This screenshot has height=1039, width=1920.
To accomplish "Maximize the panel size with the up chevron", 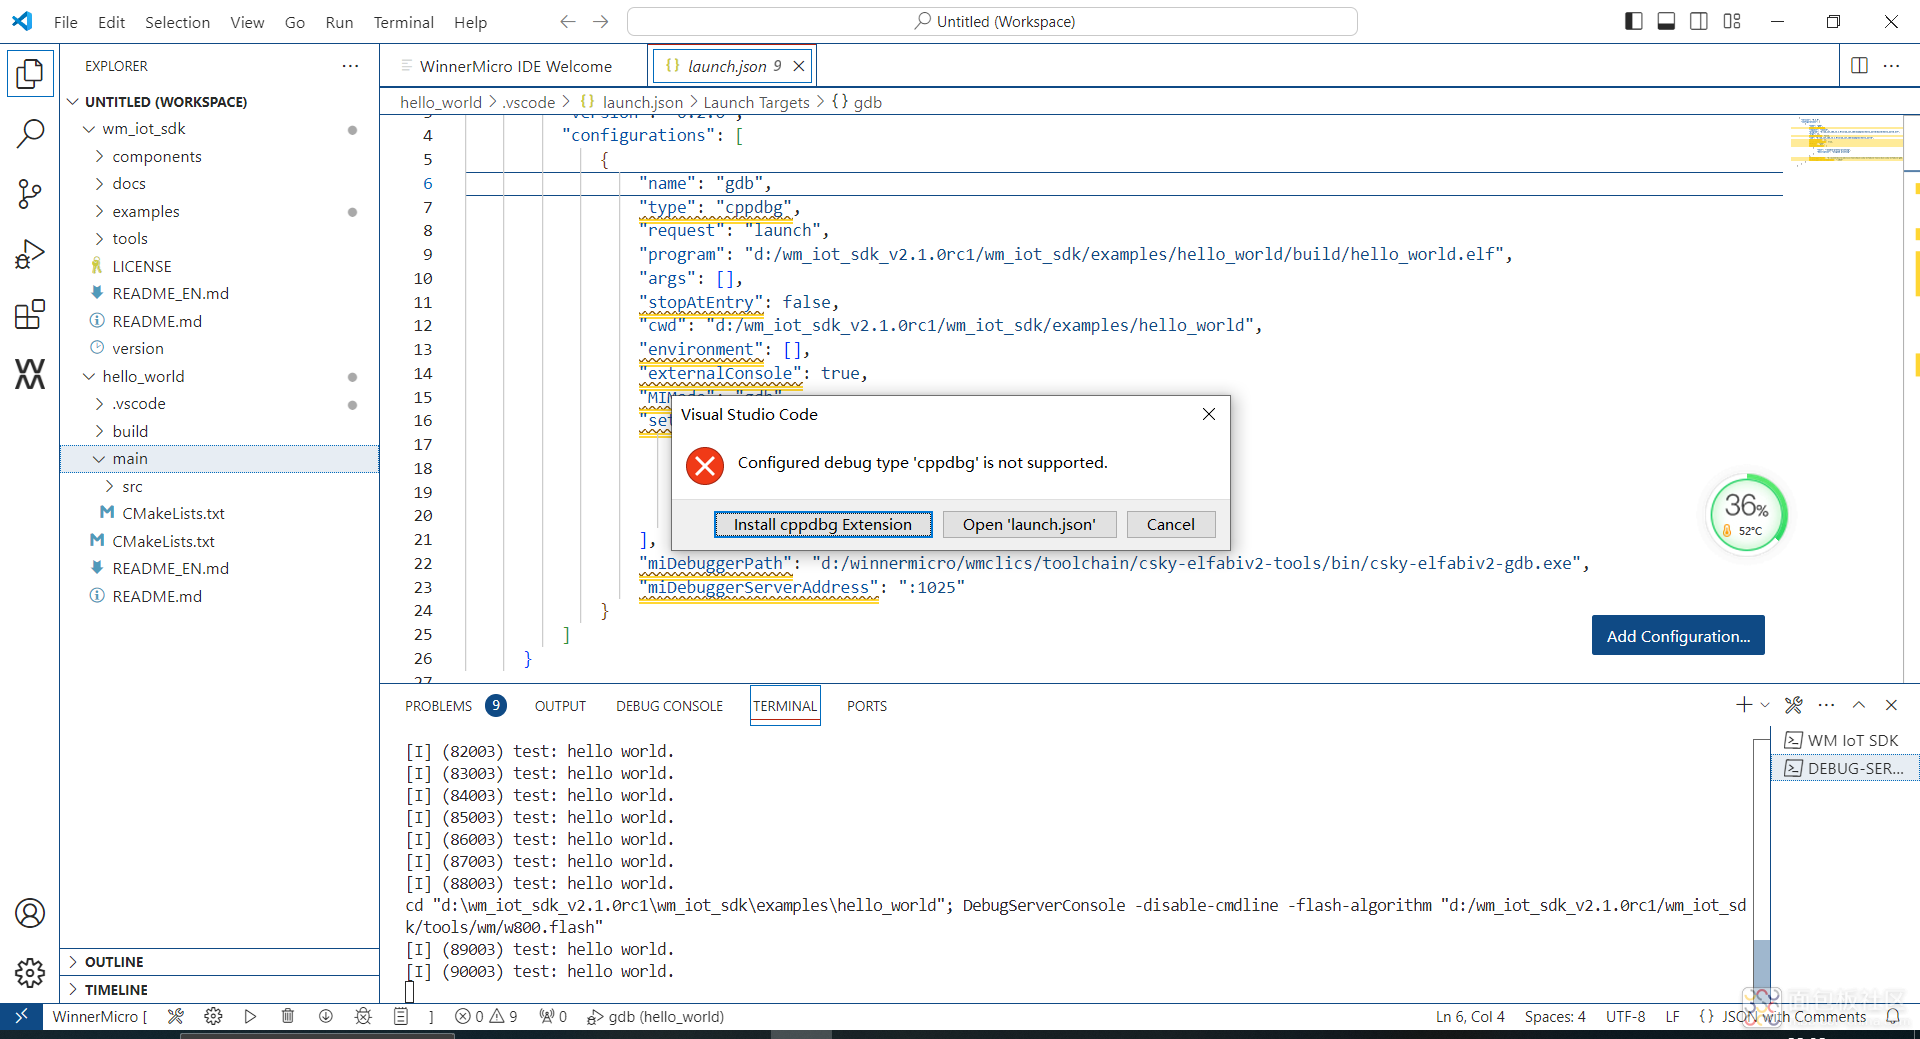I will pos(1859,705).
